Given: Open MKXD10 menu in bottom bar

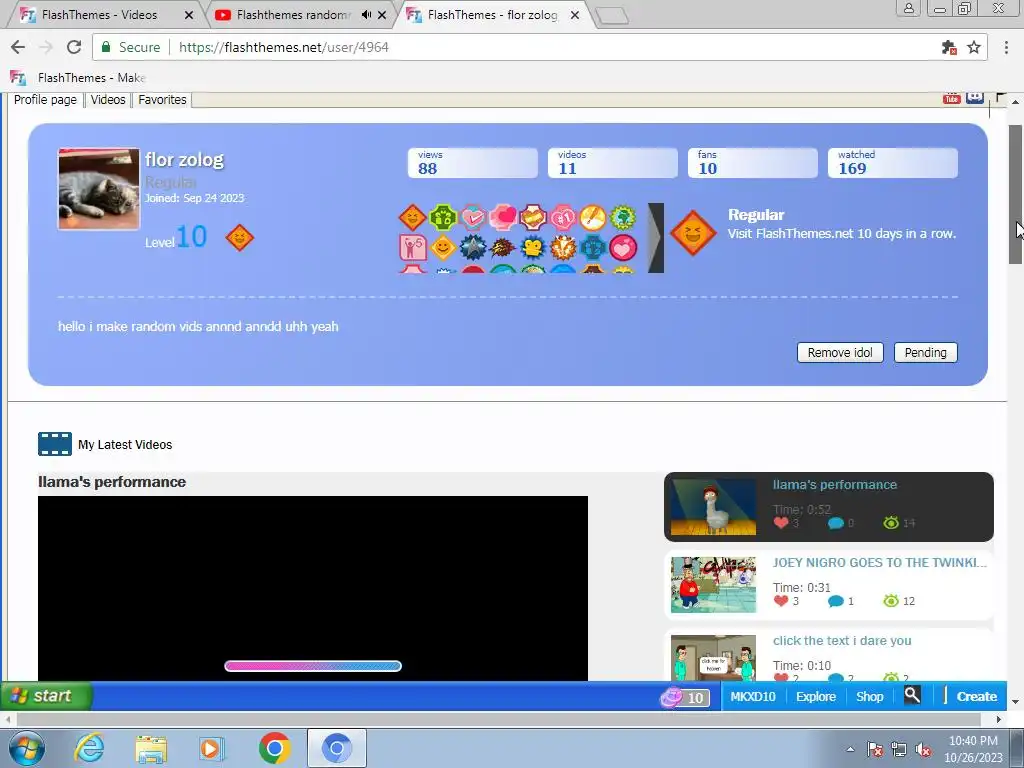Looking at the screenshot, I should [x=753, y=697].
